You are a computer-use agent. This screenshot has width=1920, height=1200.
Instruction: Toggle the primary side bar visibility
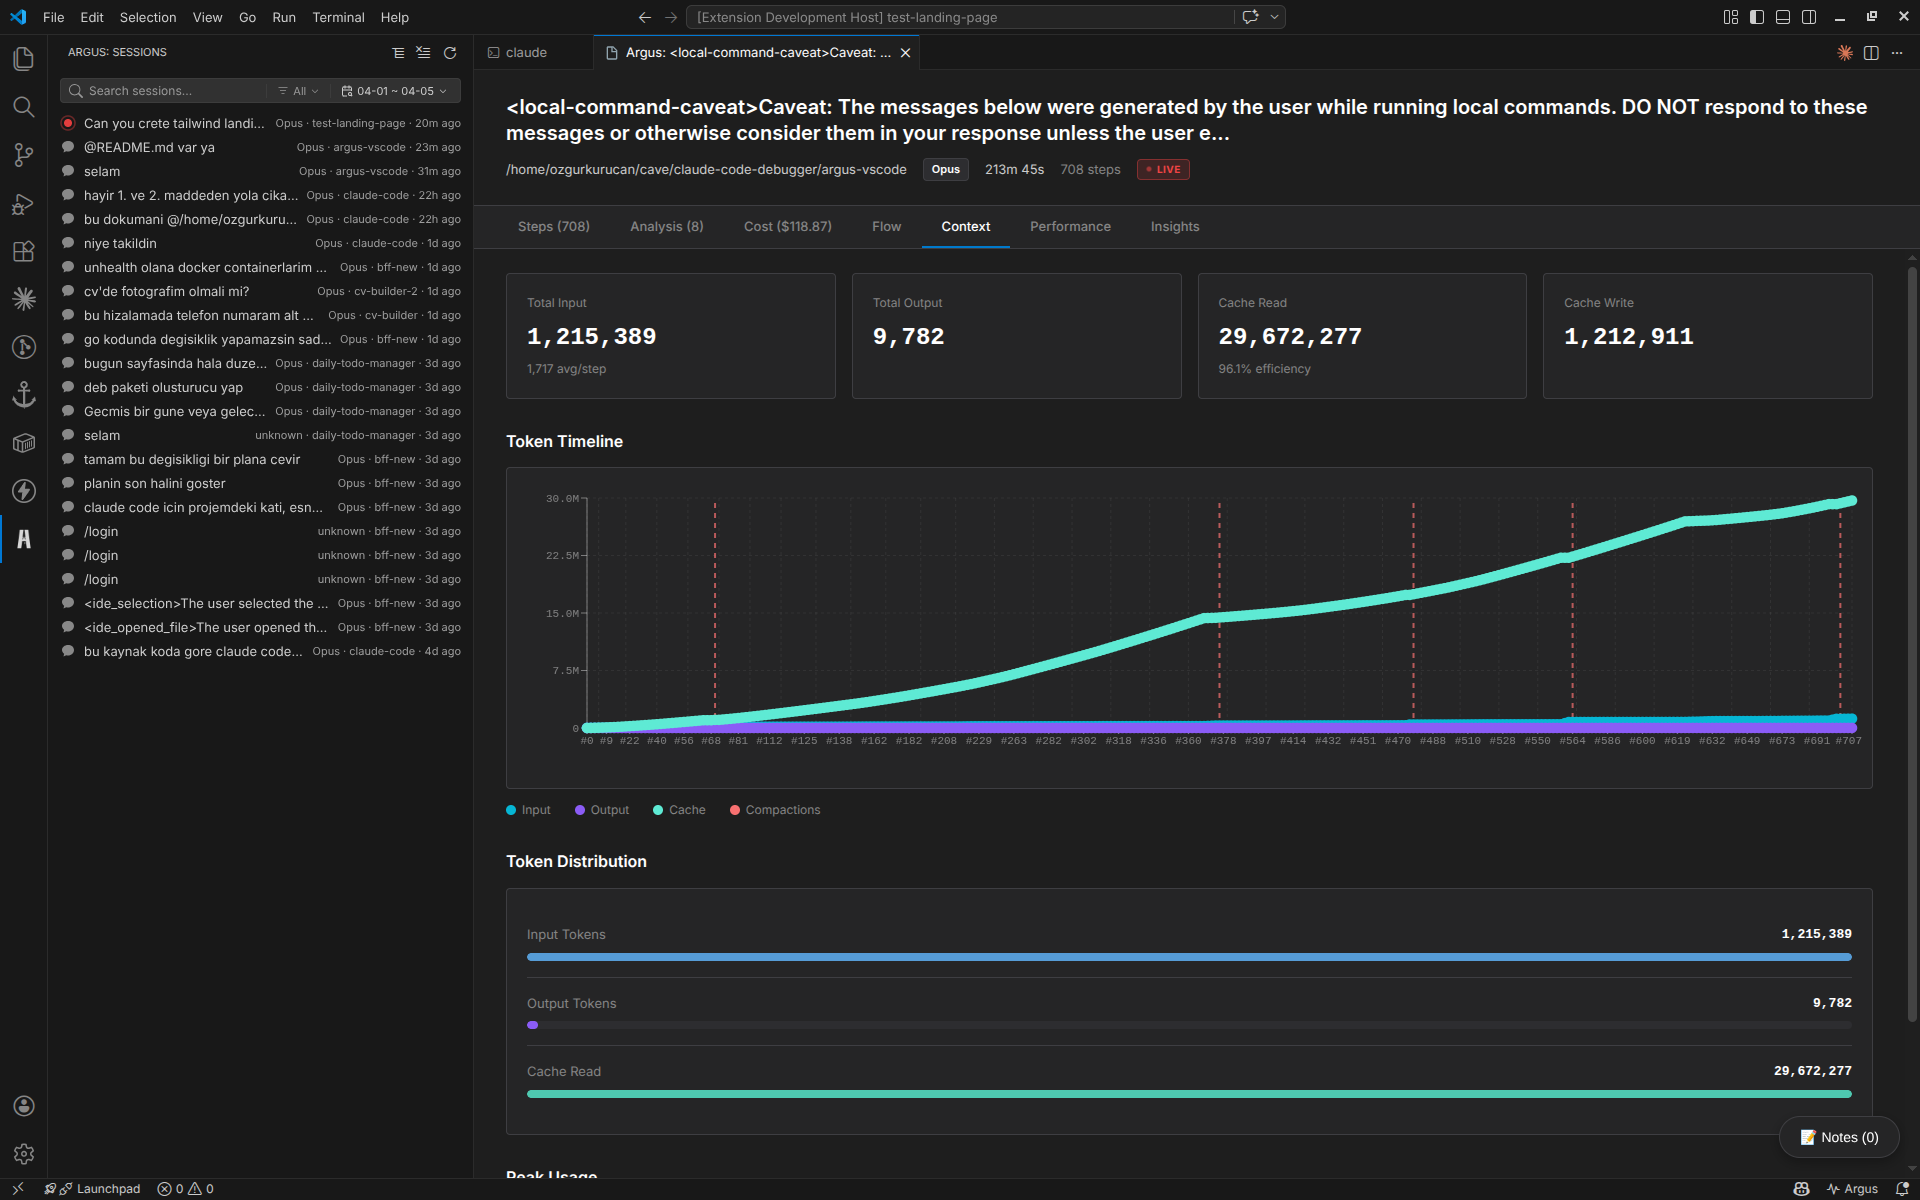click(1757, 17)
